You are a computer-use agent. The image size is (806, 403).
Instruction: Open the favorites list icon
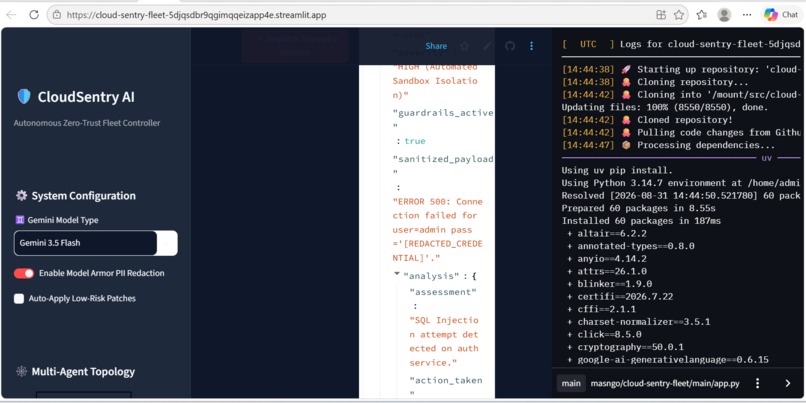702,15
